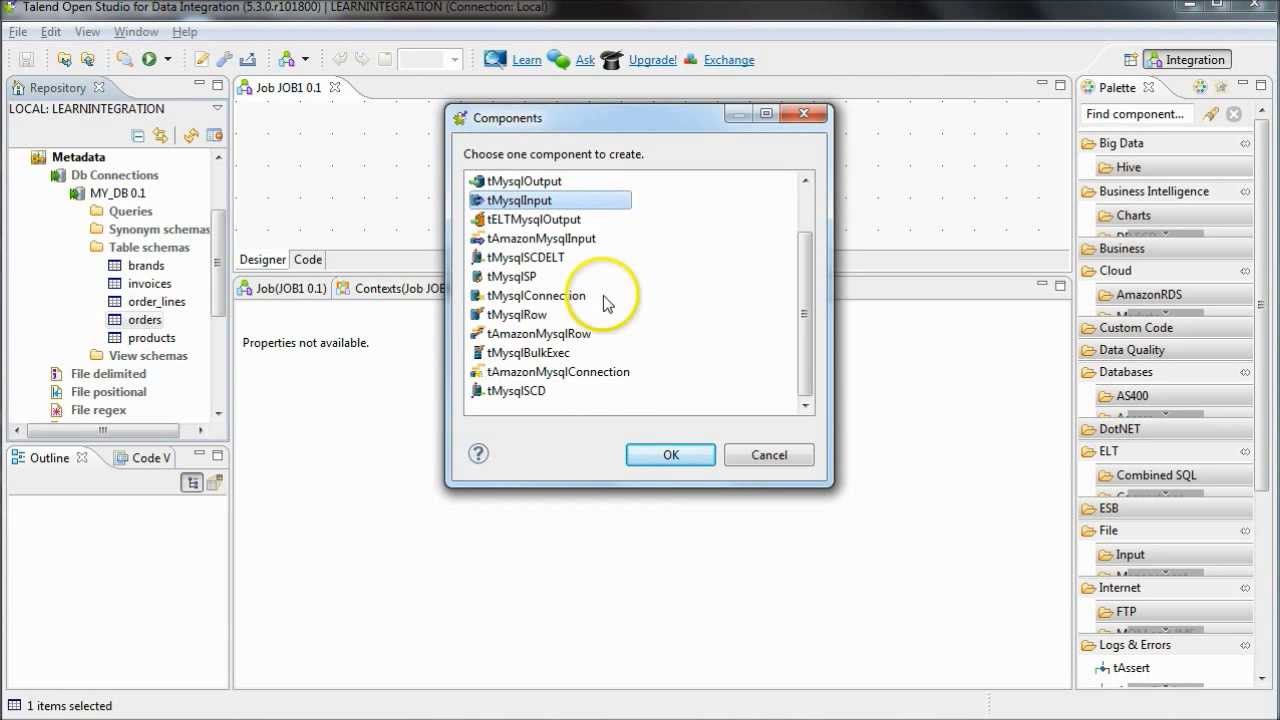Click the Ask chat bubbles icon
The width and height of the screenshot is (1280, 720).
click(x=559, y=60)
